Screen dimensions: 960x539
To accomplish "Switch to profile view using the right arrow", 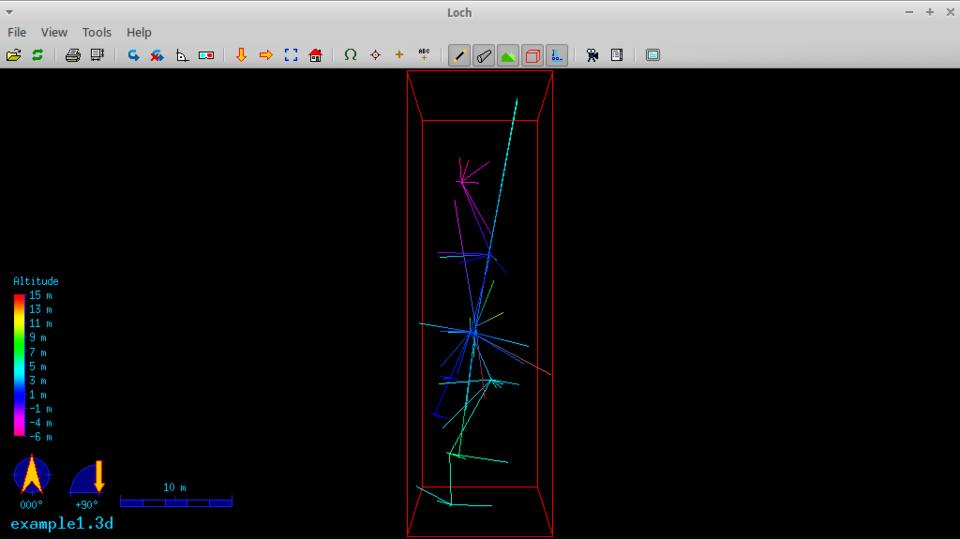I will click(x=266, y=55).
